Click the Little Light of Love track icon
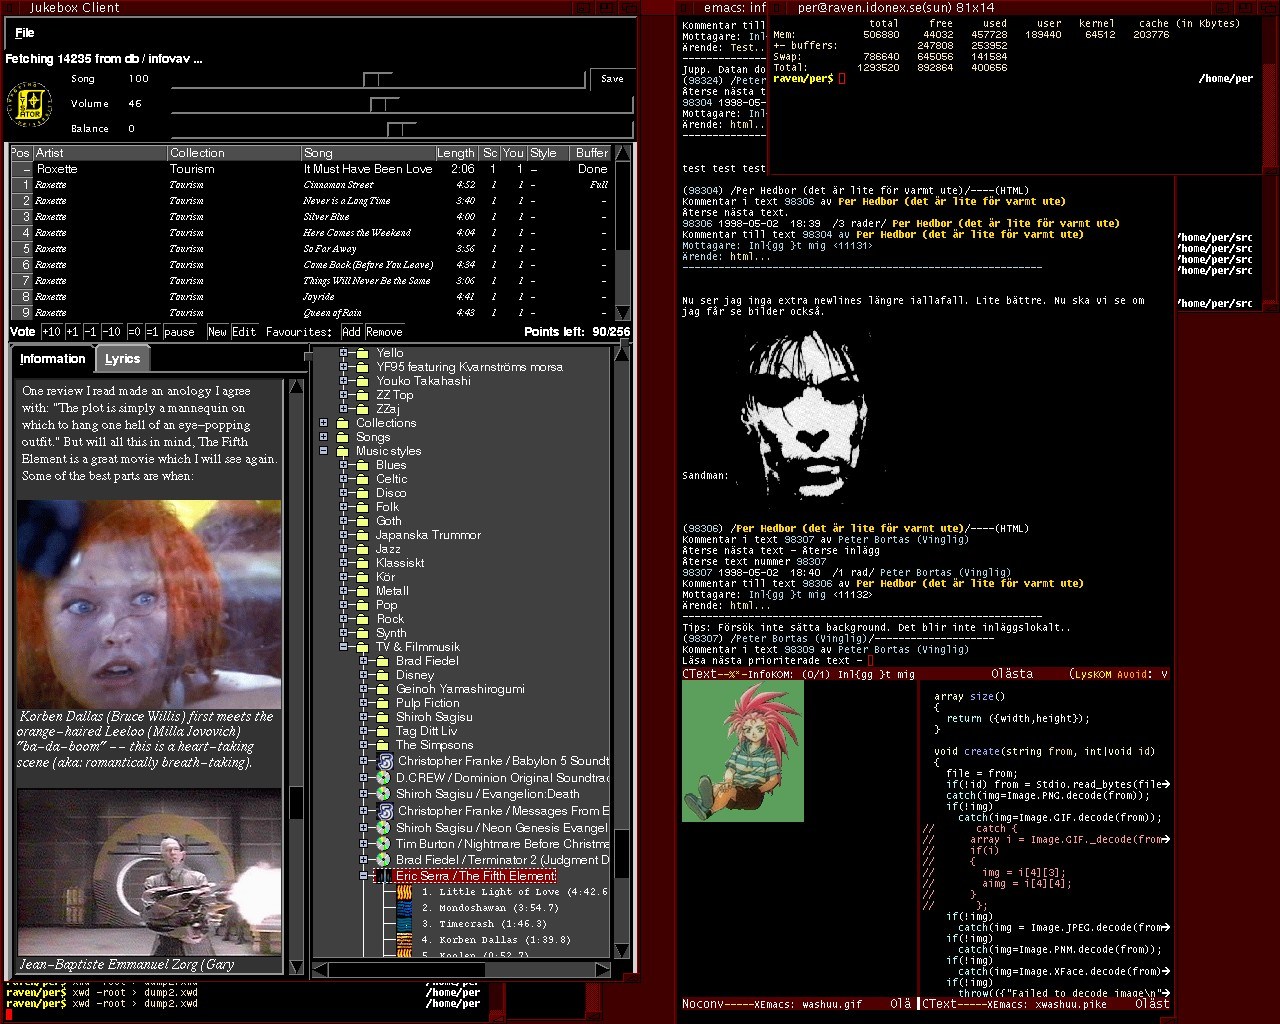The image size is (1280, 1024). pos(404,892)
